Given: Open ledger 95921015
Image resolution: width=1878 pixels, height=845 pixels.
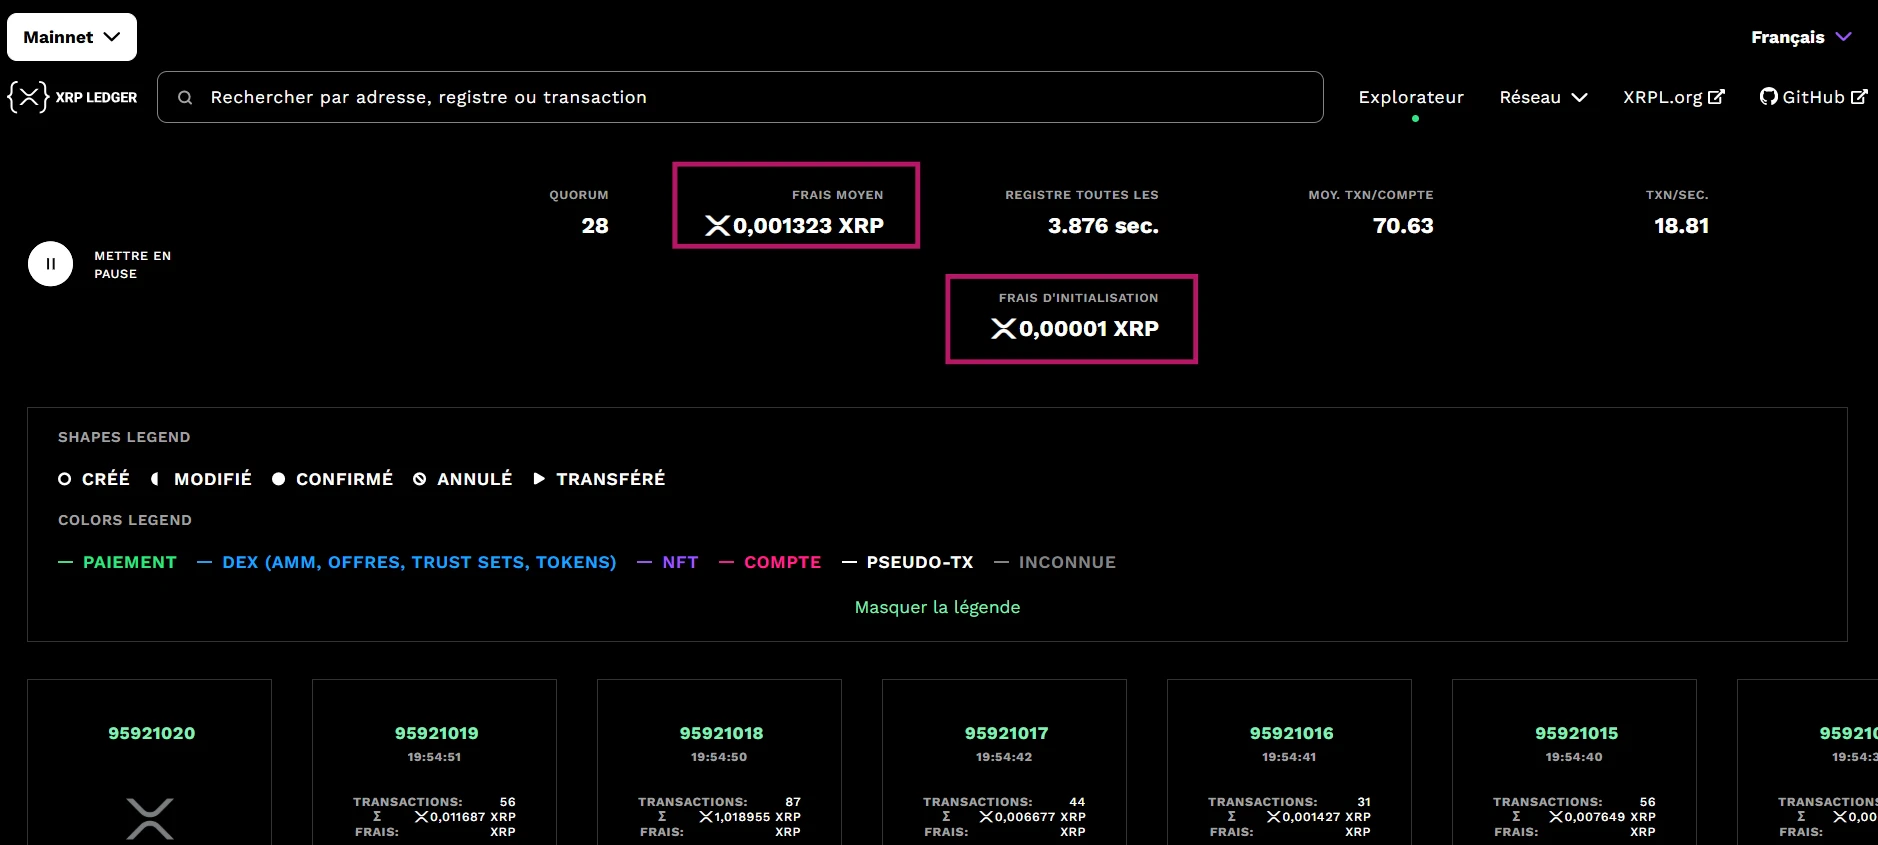Looking at the screenshot, I should pyautogui.click(x=1576, y=733).
